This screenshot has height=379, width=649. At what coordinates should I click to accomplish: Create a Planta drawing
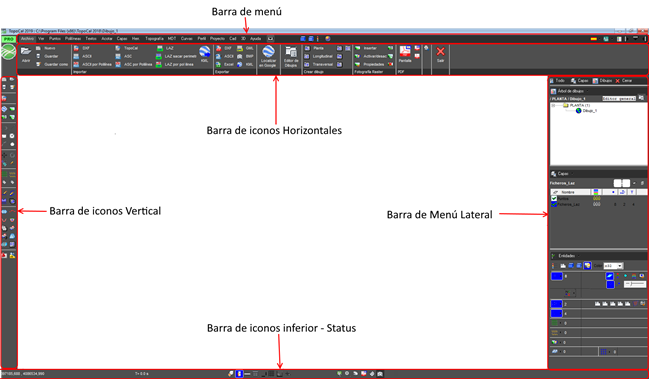(x=315, y=48)
